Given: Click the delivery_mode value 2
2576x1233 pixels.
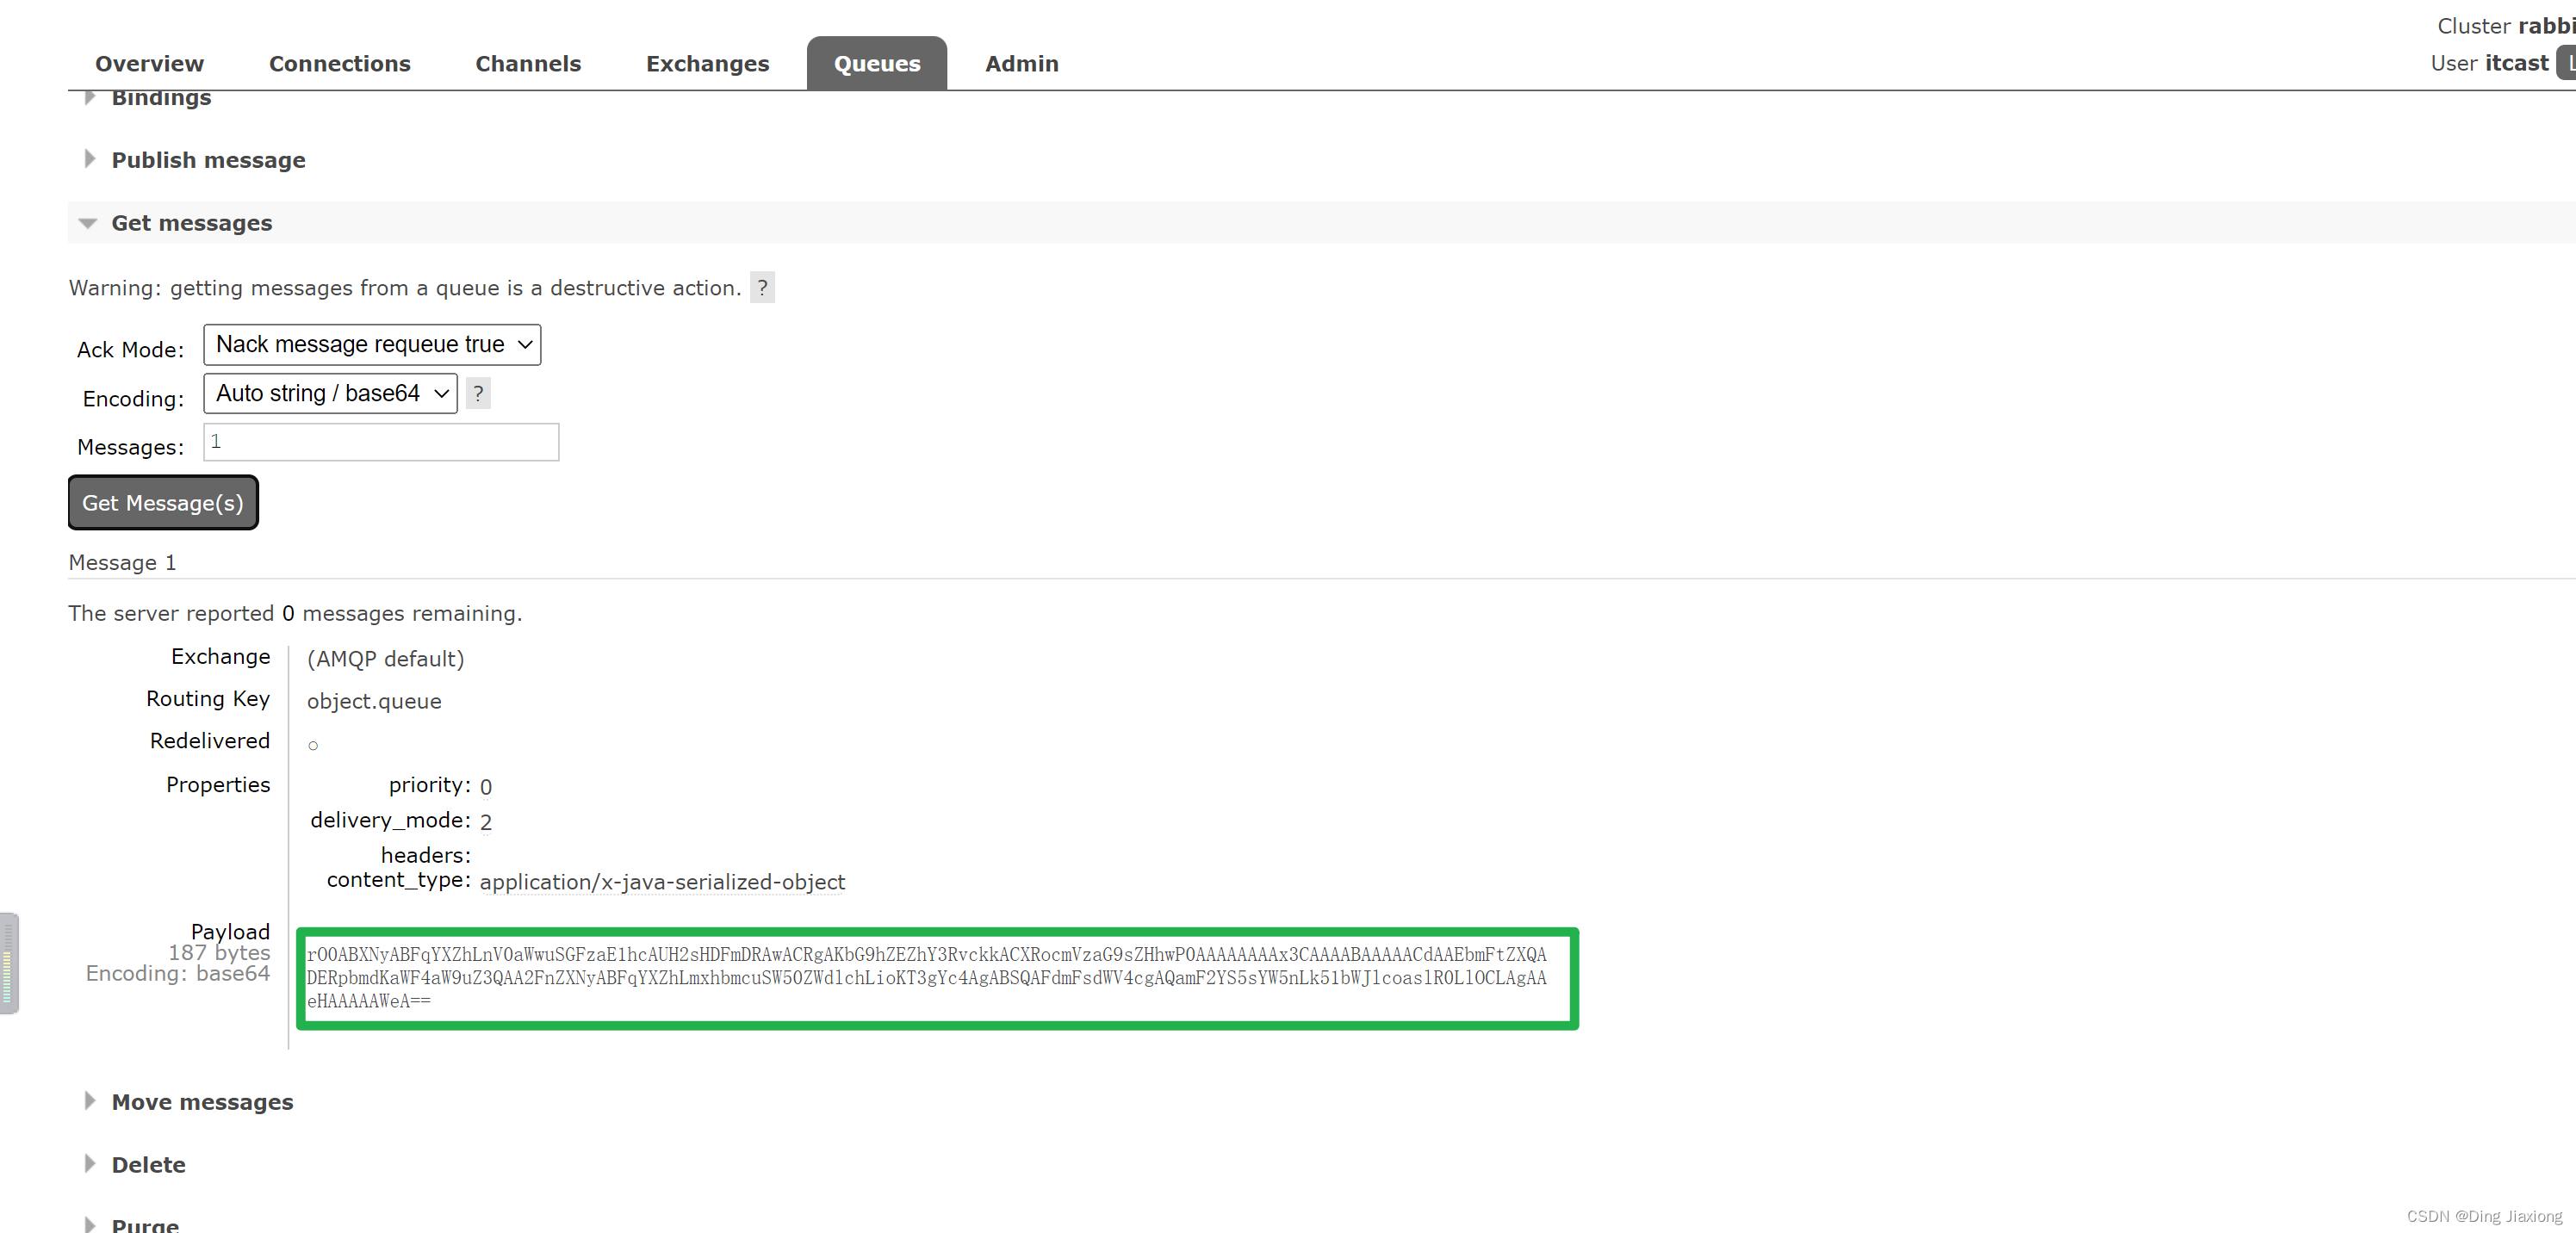Looking at the screenshot, I should pyautogui.click(x=486, y=822).
